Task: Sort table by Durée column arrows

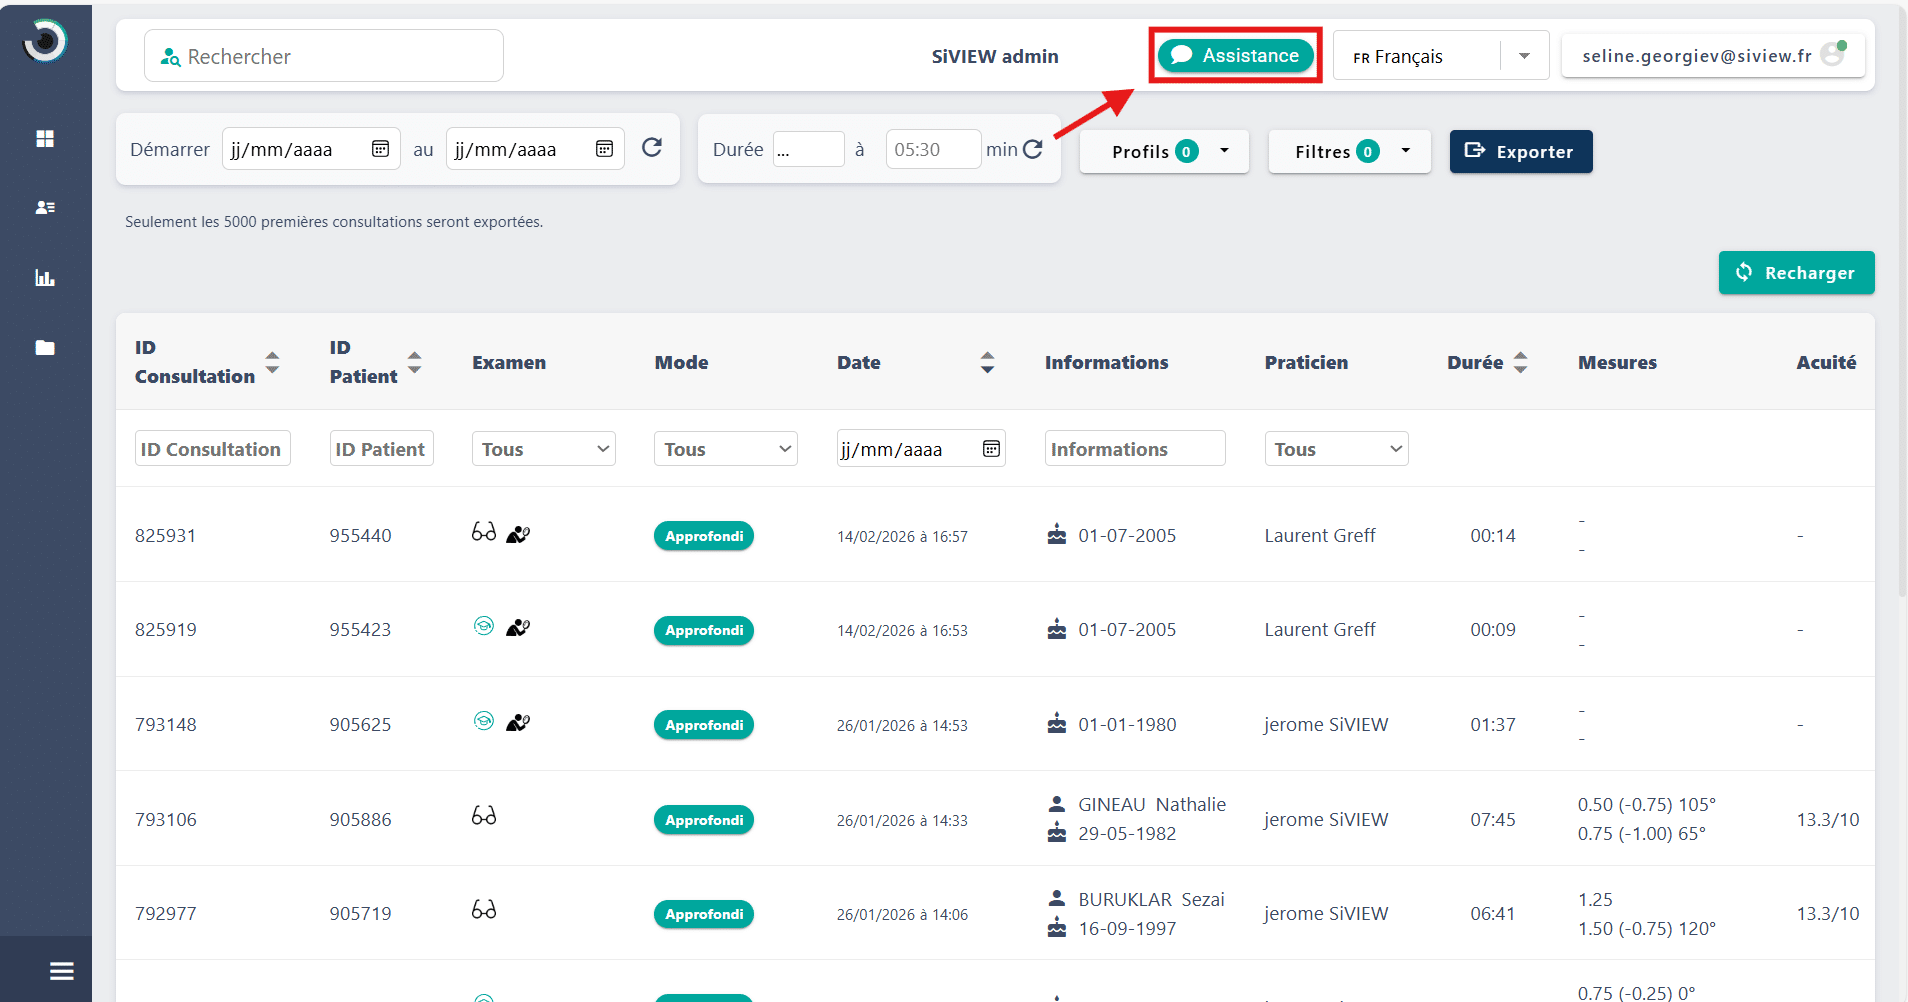Action: coord(1520,362)
